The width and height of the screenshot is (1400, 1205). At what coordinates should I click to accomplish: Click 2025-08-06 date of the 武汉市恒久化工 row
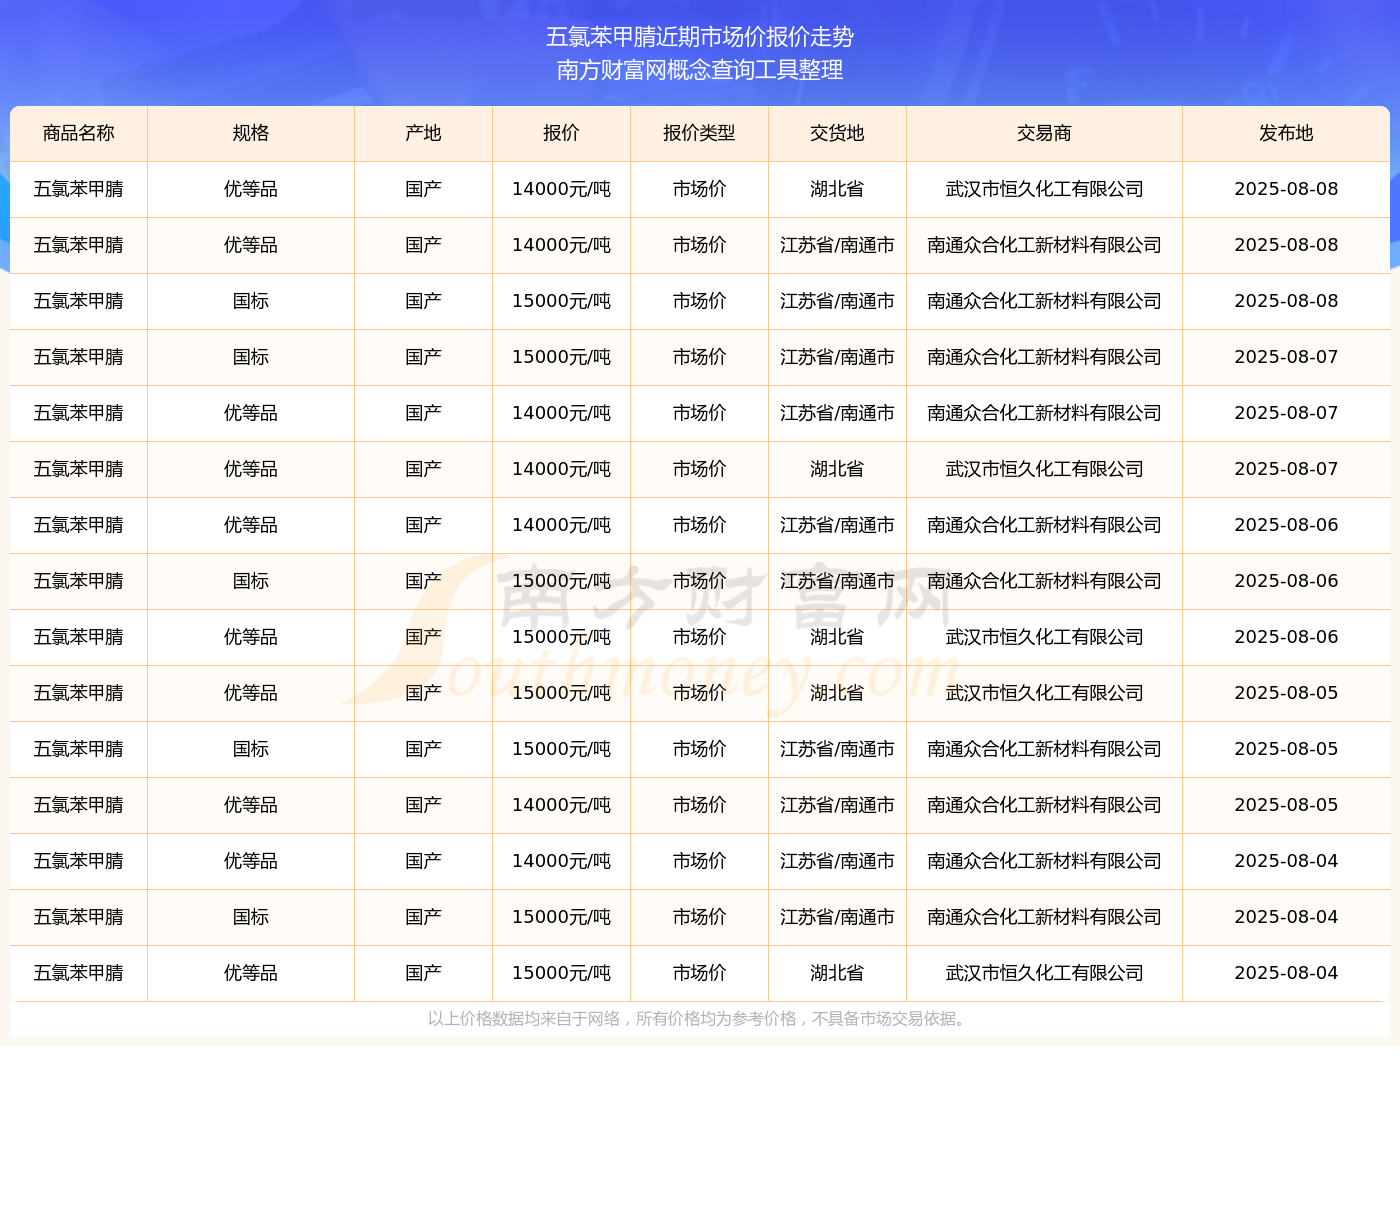(x=1286, y=637)
